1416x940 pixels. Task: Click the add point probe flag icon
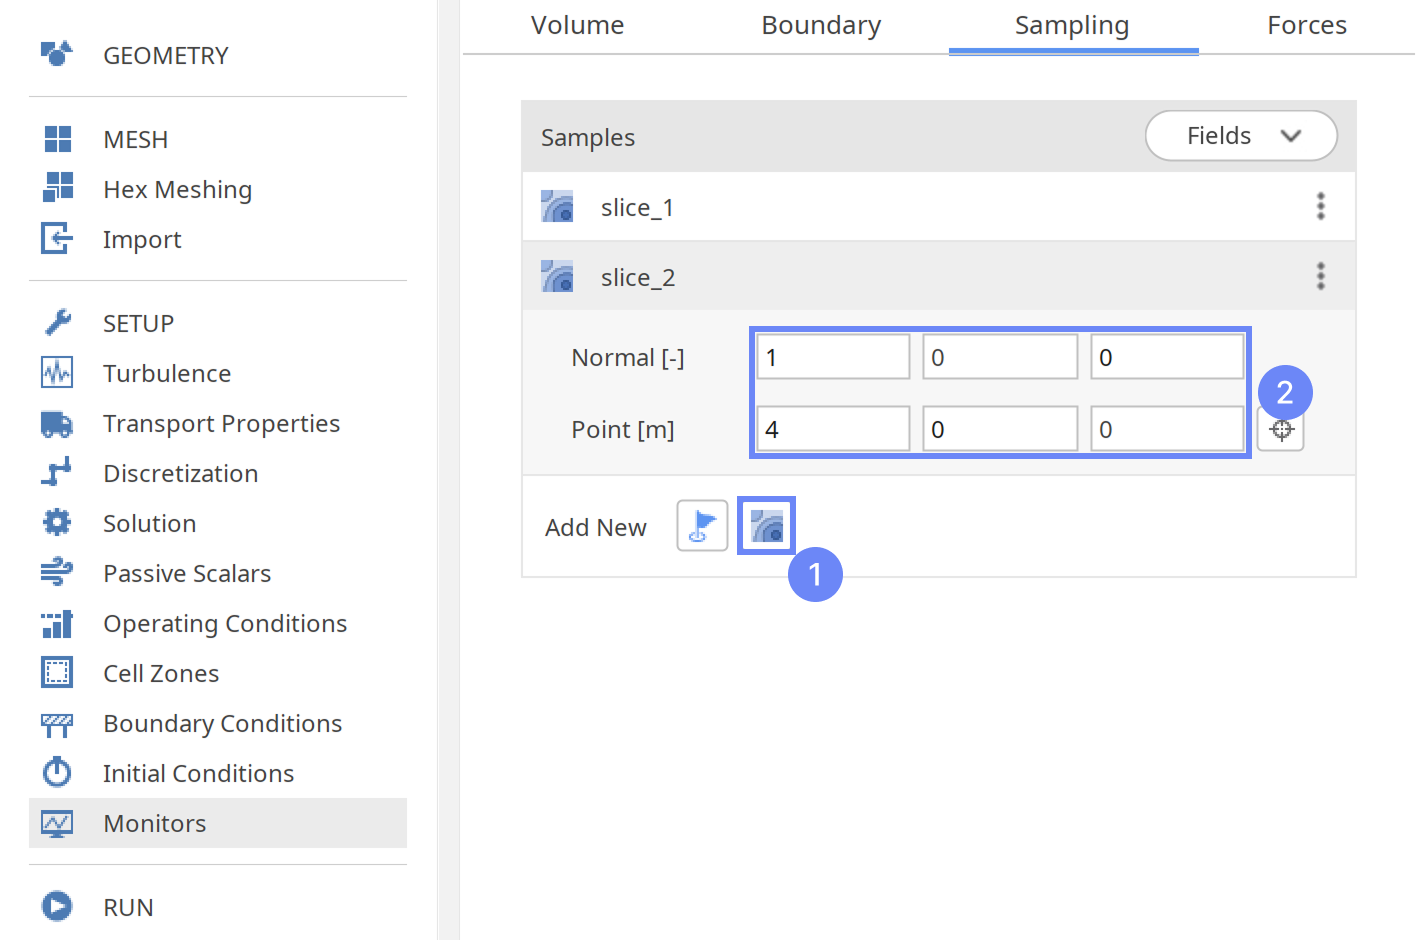click(702, 526)
